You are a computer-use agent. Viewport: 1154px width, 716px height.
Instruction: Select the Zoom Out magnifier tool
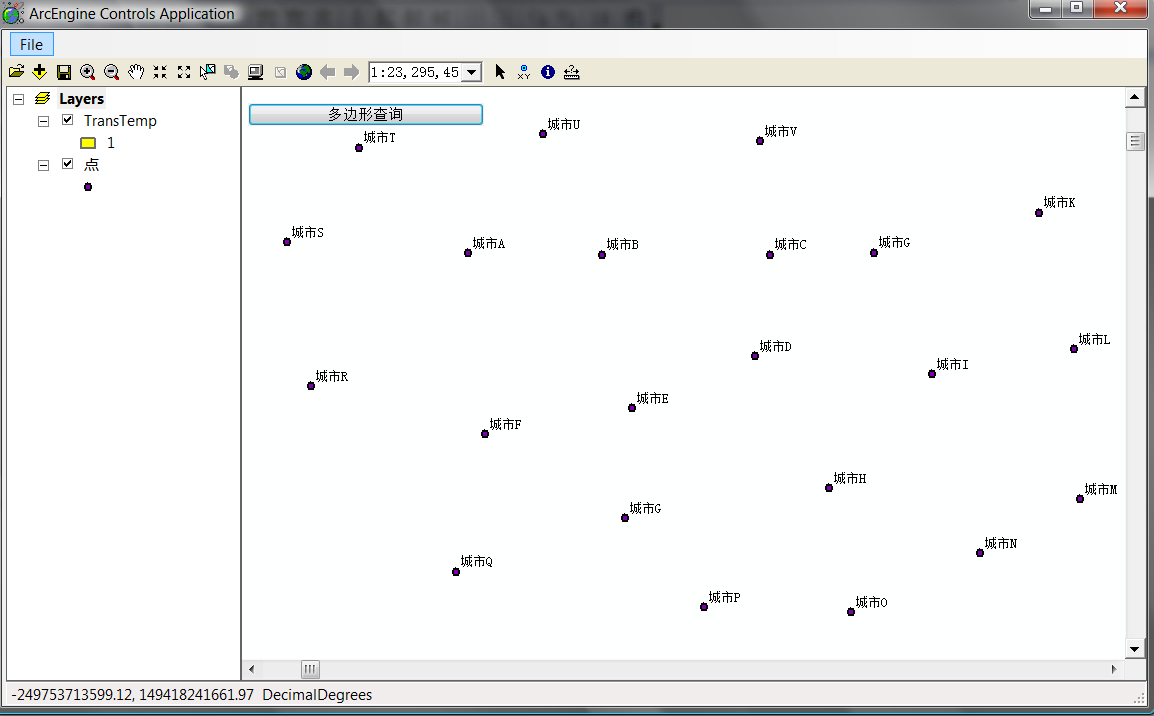[112, 72]
